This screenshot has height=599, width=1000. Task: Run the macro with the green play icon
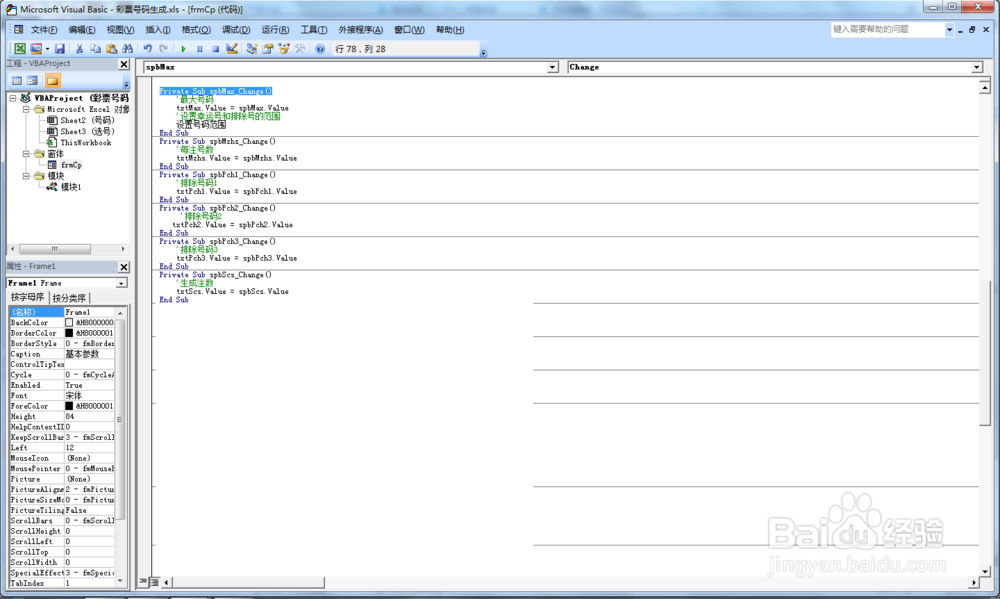[184, 48]
